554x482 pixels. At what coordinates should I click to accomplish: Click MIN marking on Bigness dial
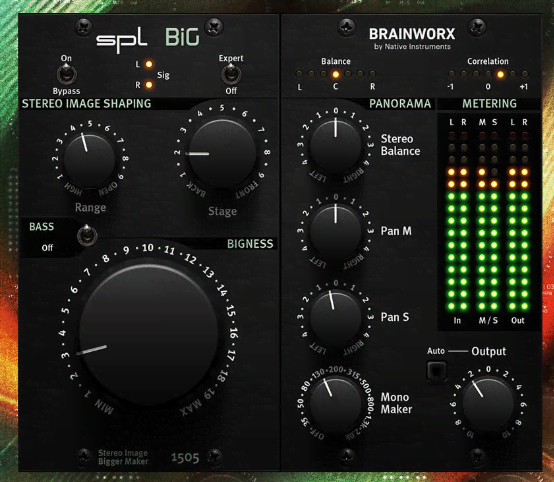(x=104, y=407)
